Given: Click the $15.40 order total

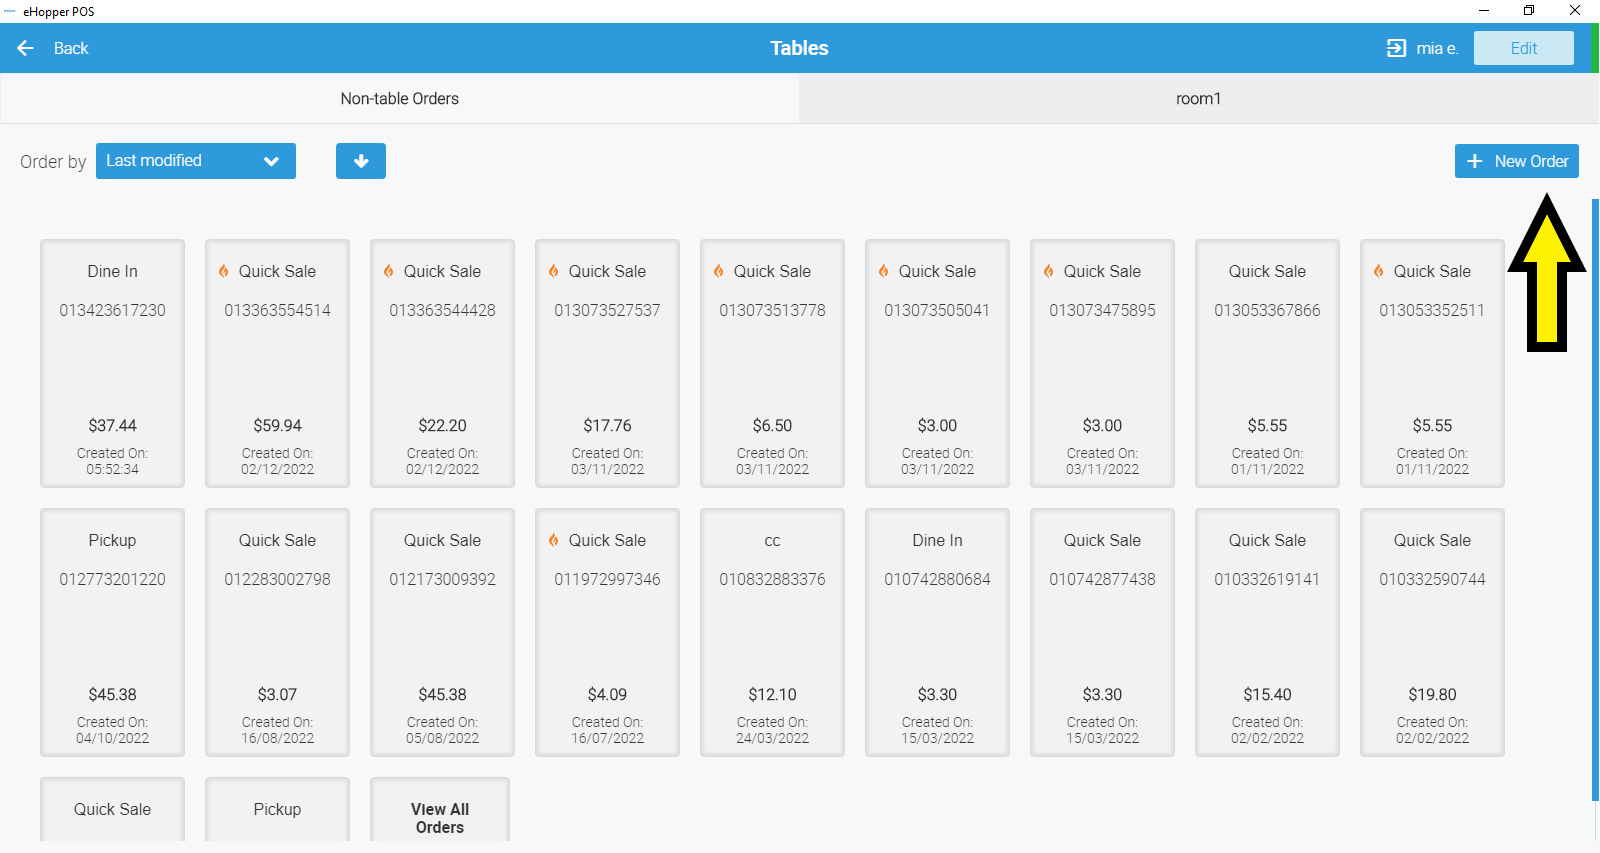Looking at the screenshot, I should 1268,694.
